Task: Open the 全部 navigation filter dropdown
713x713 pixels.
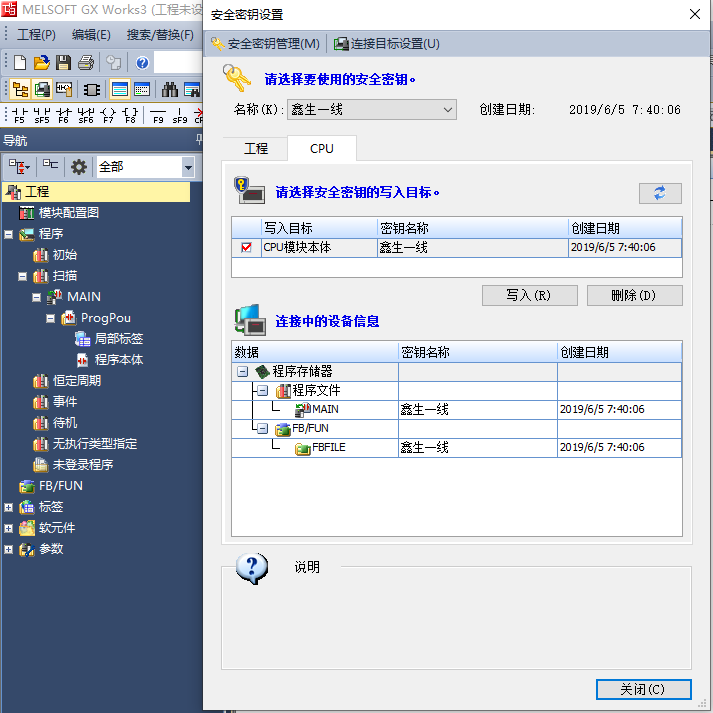Action: (x=188, y=167)
